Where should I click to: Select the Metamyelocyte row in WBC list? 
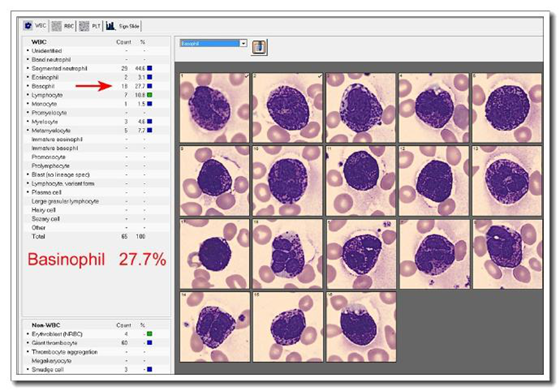pyautogui.click(x=96, y=130)
